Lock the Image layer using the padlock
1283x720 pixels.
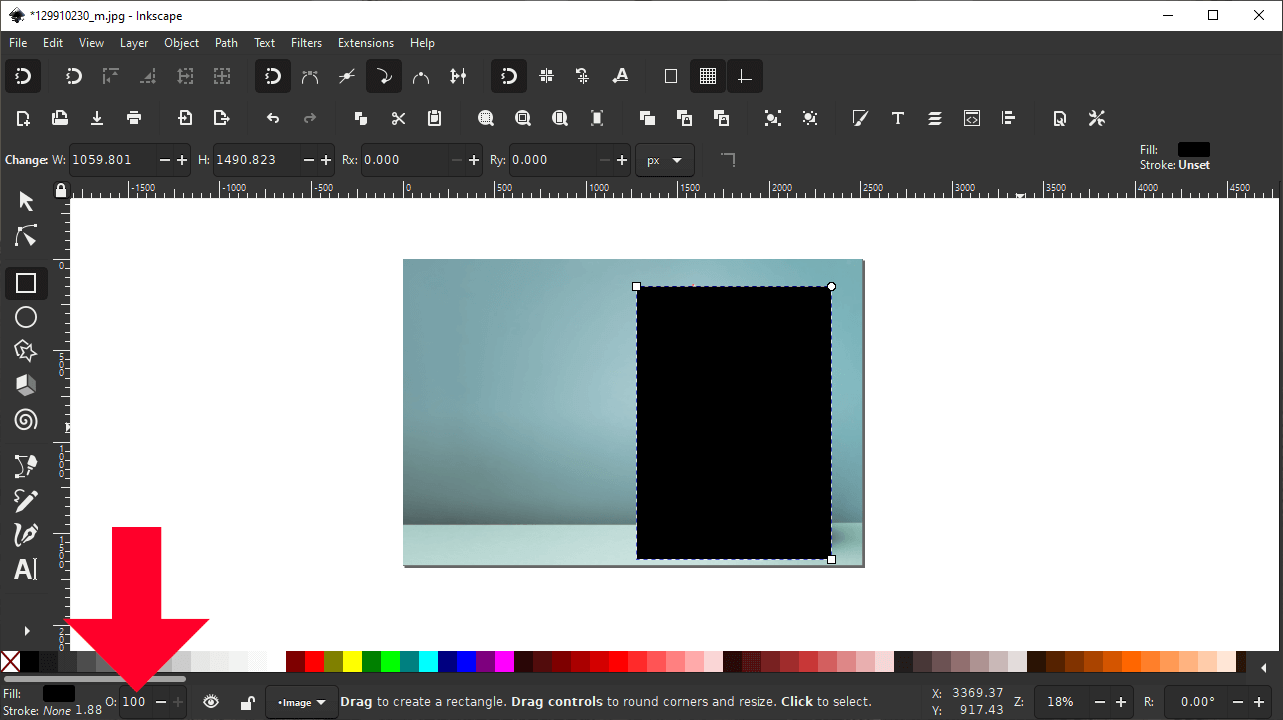point(246,701)
